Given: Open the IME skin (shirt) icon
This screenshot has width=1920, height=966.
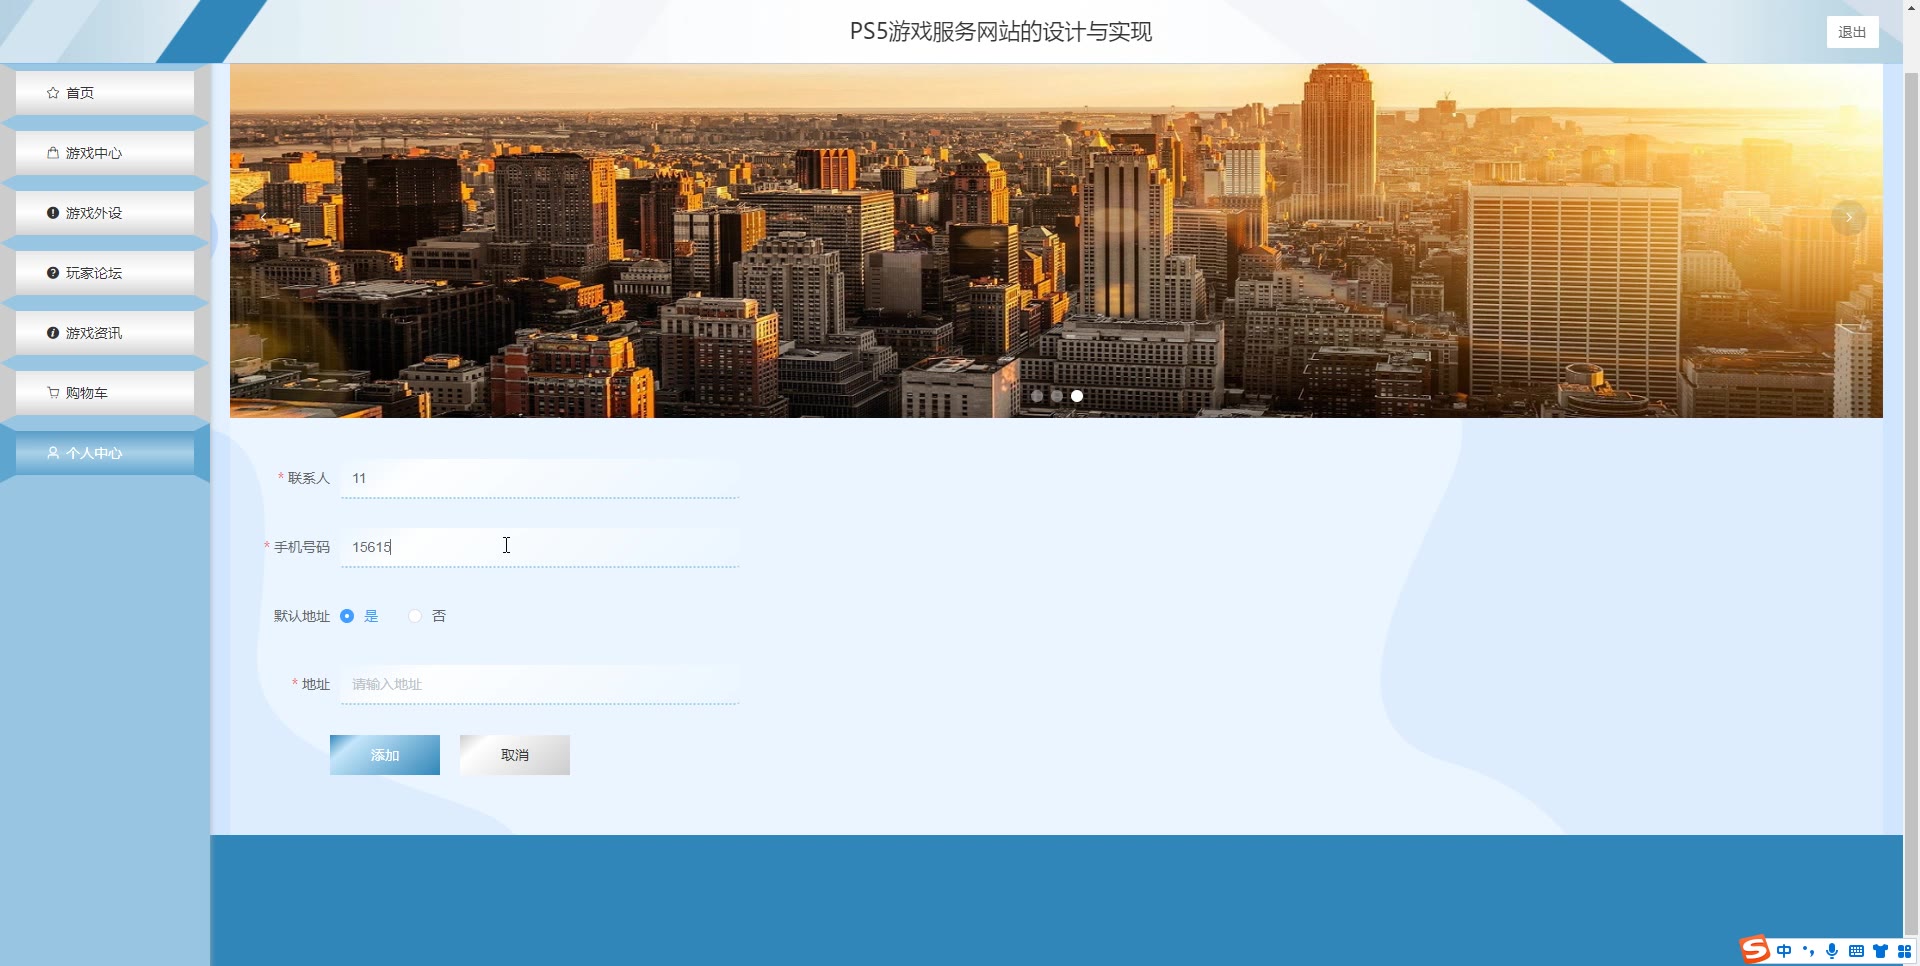Looking at the screenshot, I should tap(1880, 951).
